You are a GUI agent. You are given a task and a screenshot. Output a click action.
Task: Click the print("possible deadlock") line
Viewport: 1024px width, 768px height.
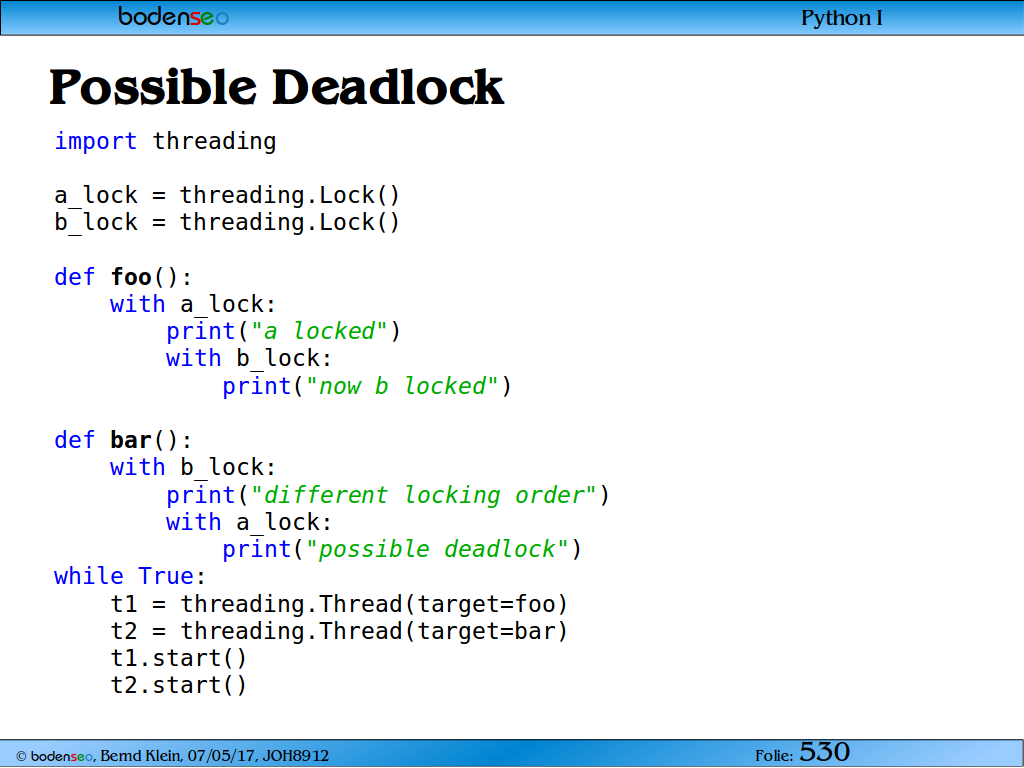coord(402,549)
